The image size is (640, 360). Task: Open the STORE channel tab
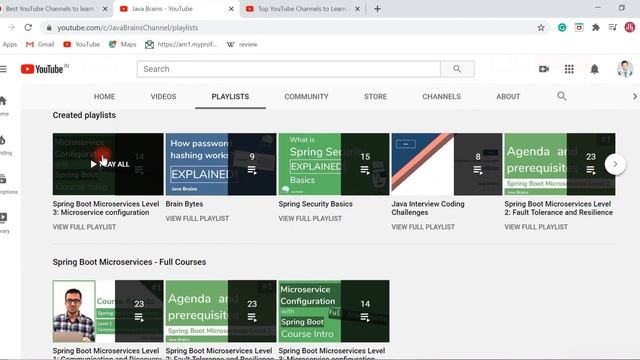point(375,96)
